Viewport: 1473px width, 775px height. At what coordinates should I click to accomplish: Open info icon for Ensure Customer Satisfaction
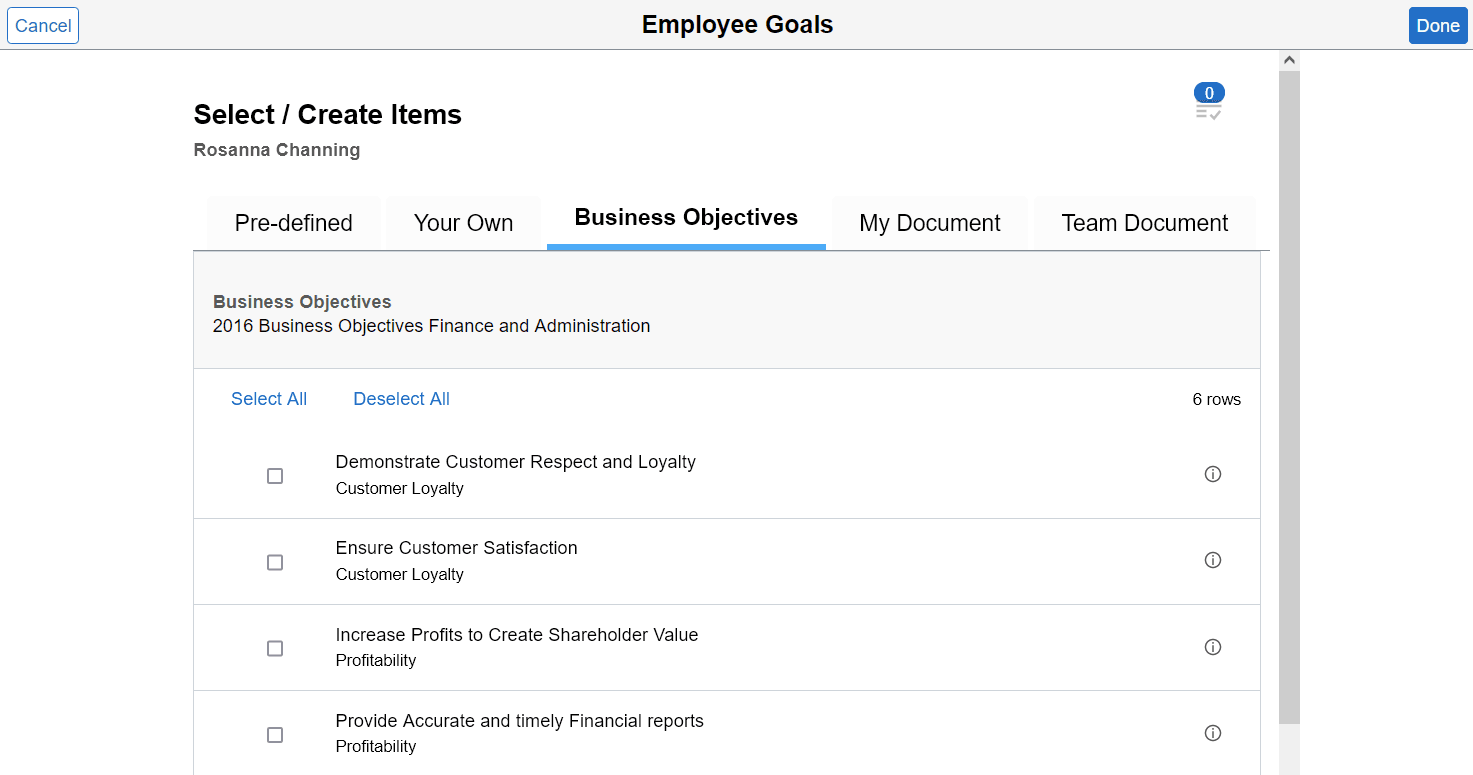coord(1213,560)
